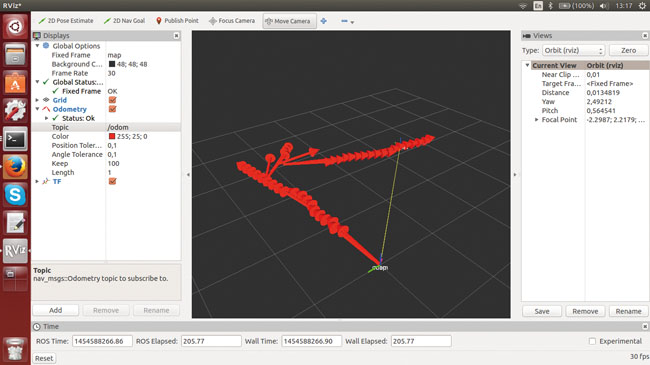Viewport: 650px width, 365px height.
Task: Click the Move Camera tool
Action: (288, 21)
